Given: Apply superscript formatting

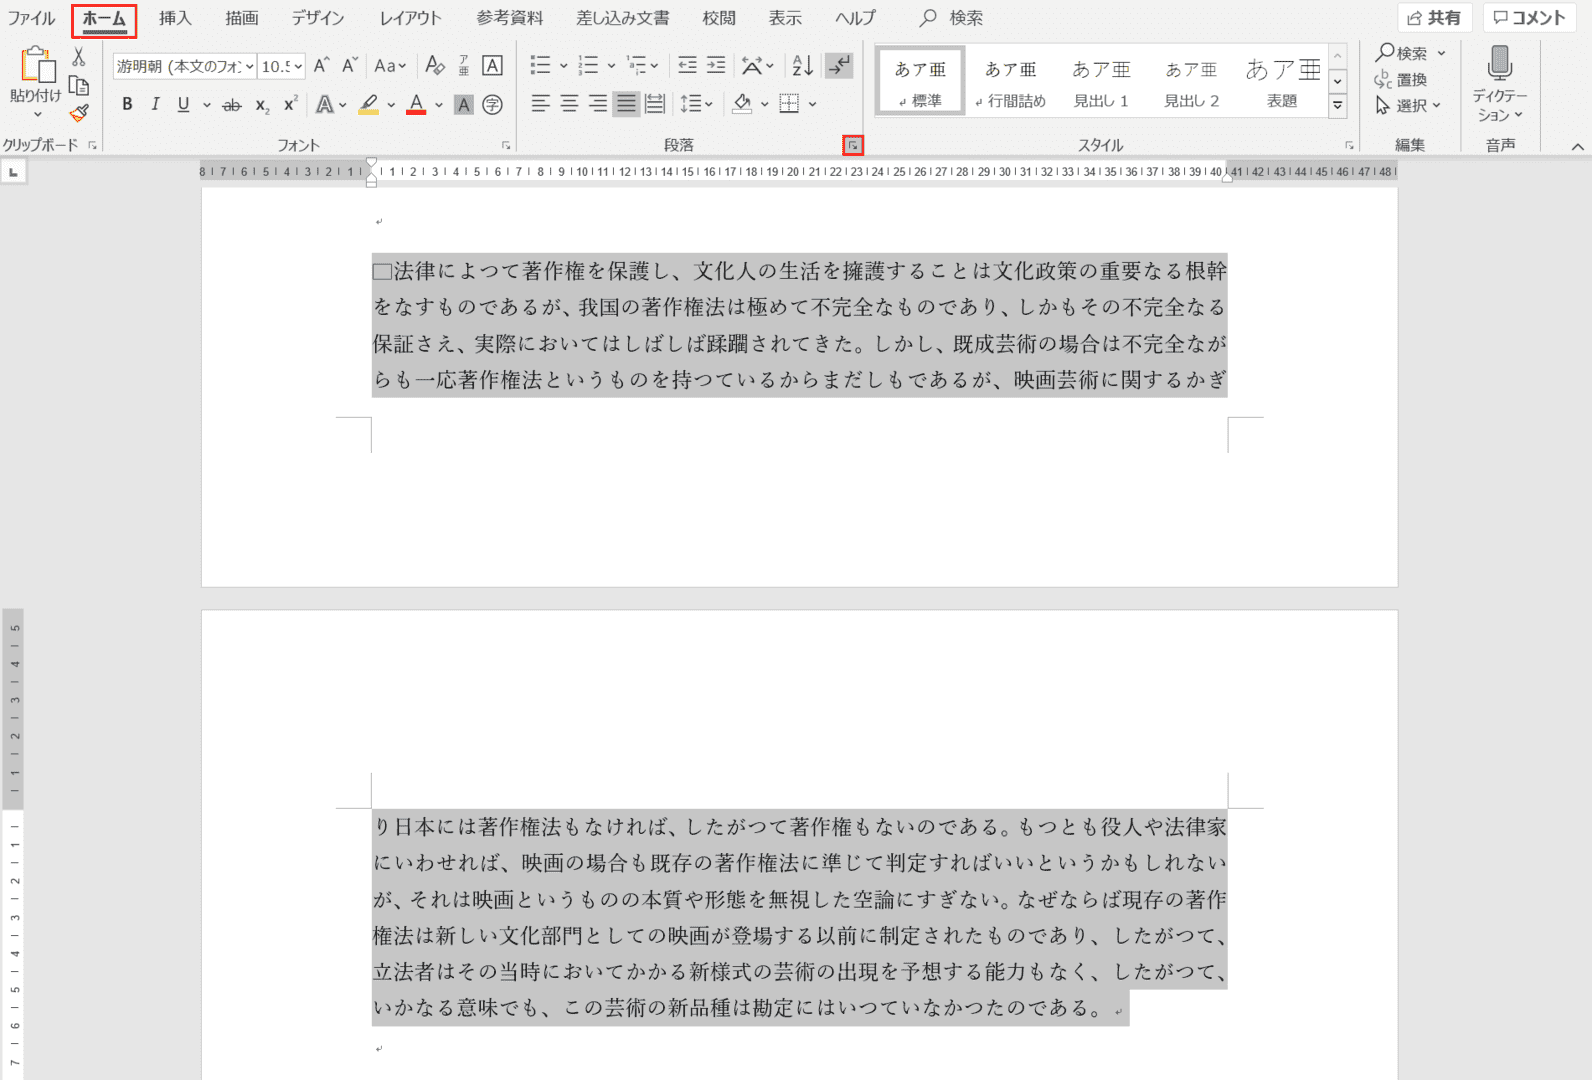Looking at the screenshot, I should pyautogui.click(x=290, y=104).
